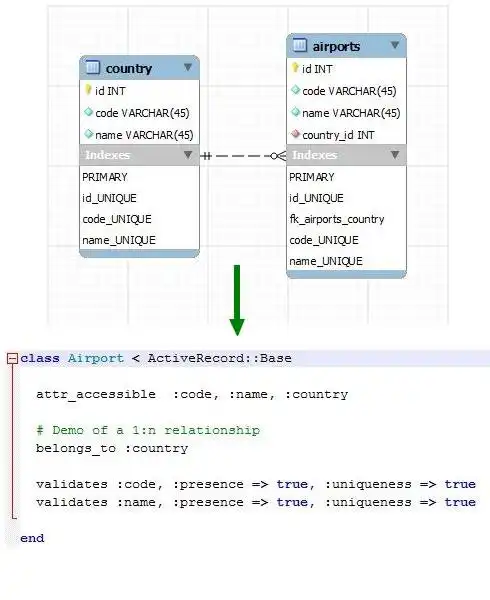This screenshot has width=490, height=600.
Task: Click the airports table icon
Action: click(300, 45)
